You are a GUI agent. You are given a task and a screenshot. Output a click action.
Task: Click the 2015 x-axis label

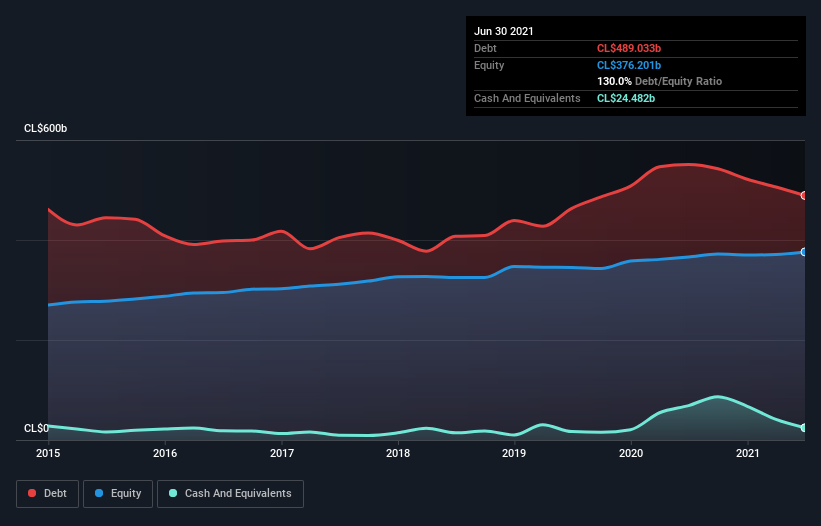[x=48, y=453]
